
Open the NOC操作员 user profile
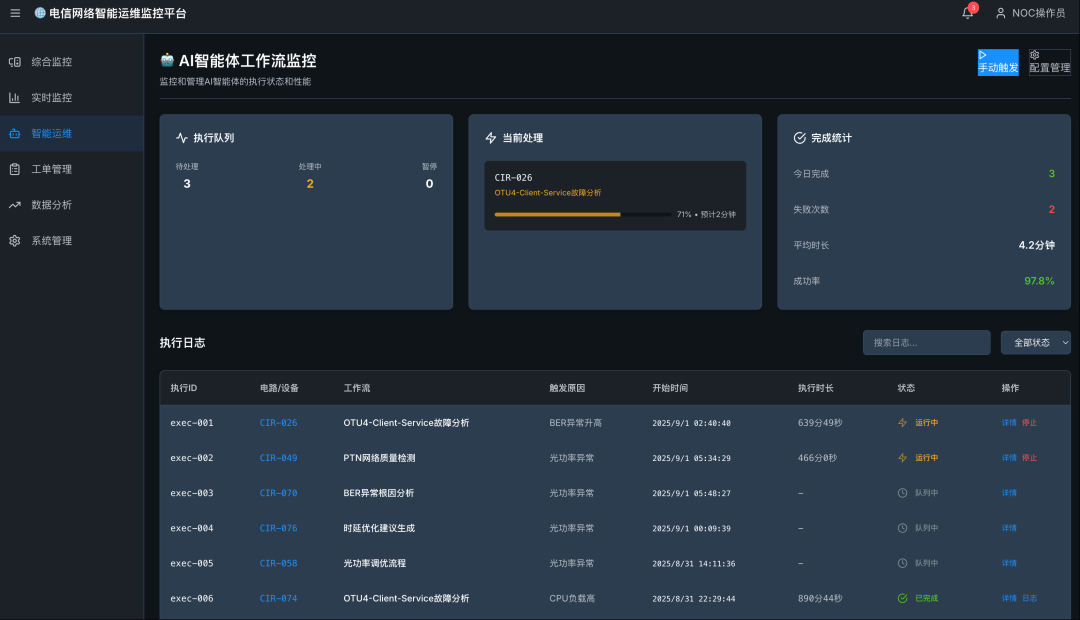coord(1030,13)
